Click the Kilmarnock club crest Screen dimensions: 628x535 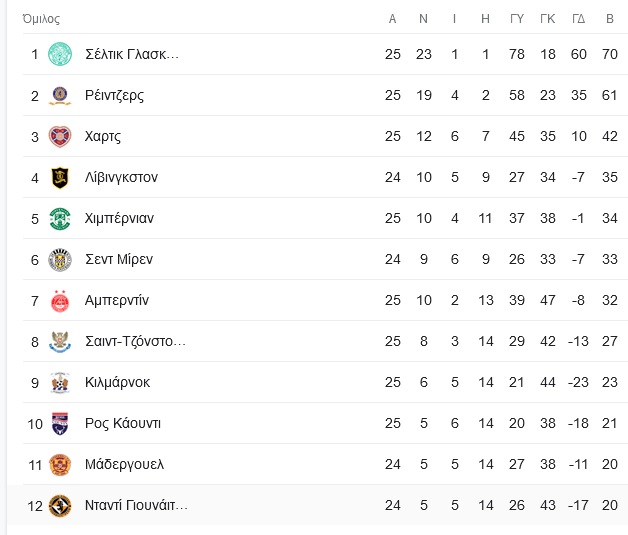(x=60, y=382)
